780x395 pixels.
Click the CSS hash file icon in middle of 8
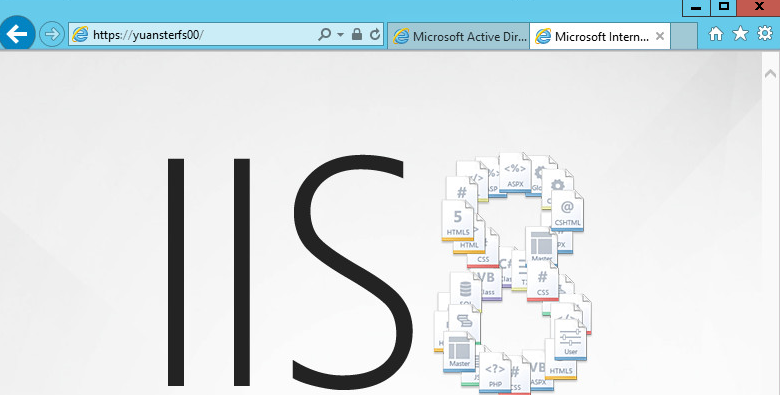[543, 281]
